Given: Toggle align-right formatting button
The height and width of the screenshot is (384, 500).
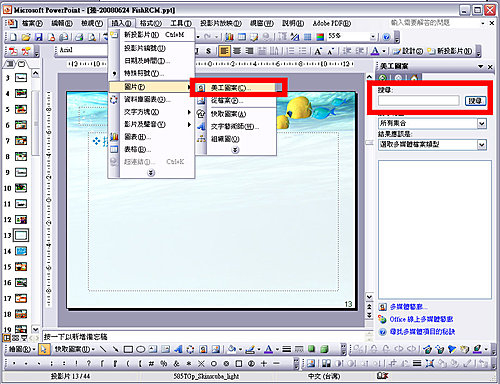Looking at the screenshot, I should tap(249, 51).
